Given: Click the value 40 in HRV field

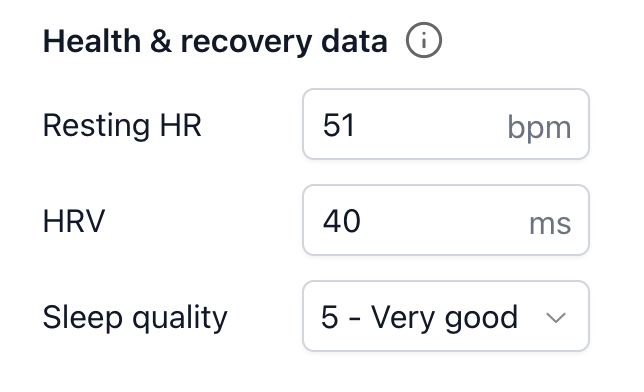Looking at the screenshot, I should click(x=342, y=221).
